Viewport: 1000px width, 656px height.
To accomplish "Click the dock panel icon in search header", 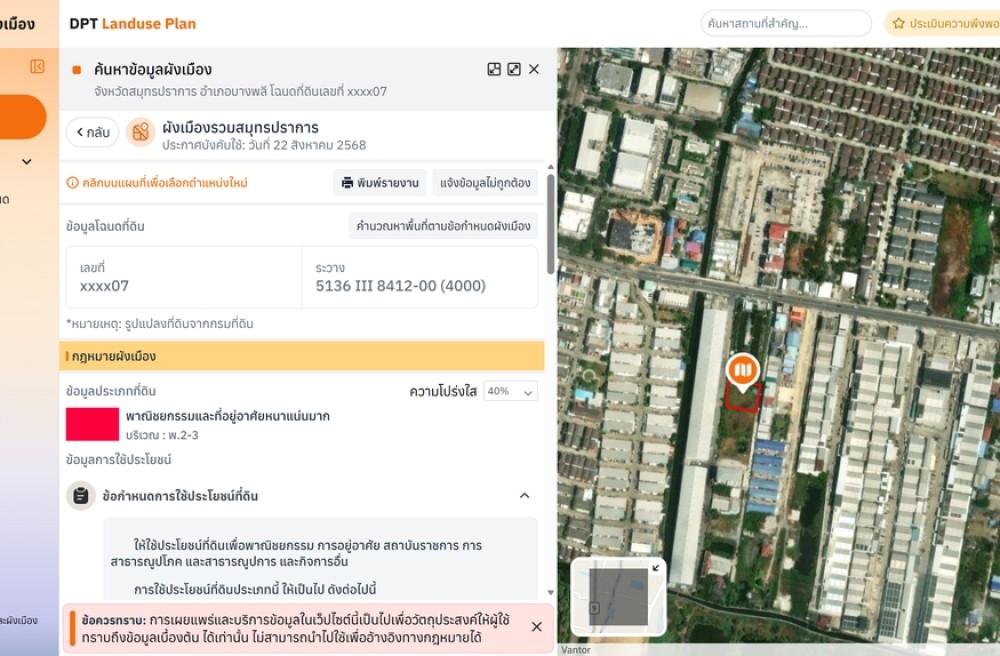I will coord(494,69).
